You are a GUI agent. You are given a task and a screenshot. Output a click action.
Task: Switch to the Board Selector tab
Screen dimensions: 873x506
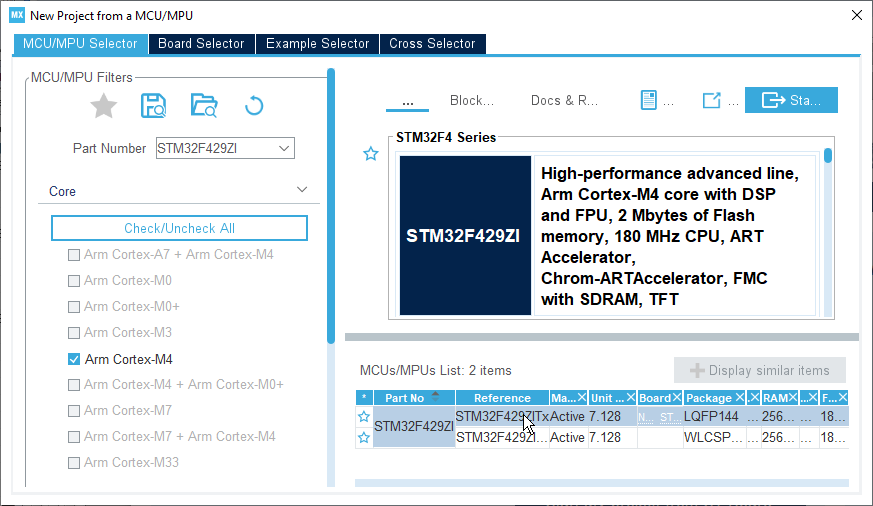(201, 43)
